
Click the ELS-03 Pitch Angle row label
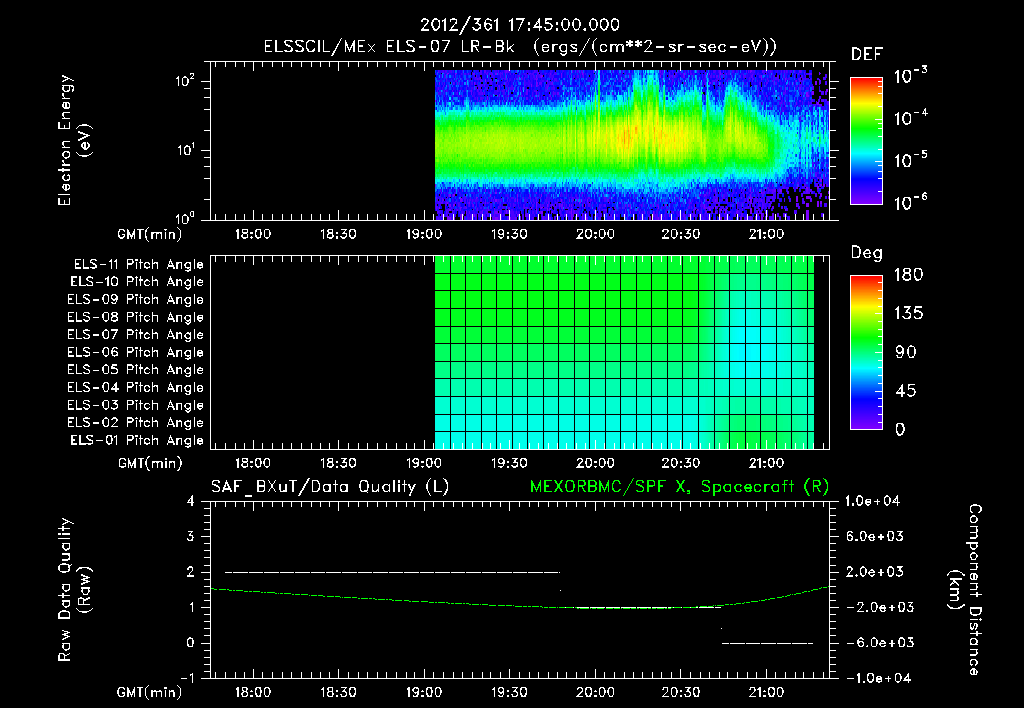pyautogui.click(x=135, y=405)
